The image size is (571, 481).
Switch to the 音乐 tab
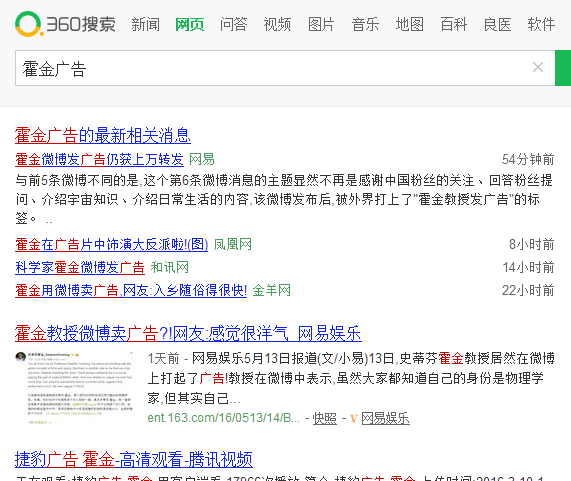(x=365, y=25)
